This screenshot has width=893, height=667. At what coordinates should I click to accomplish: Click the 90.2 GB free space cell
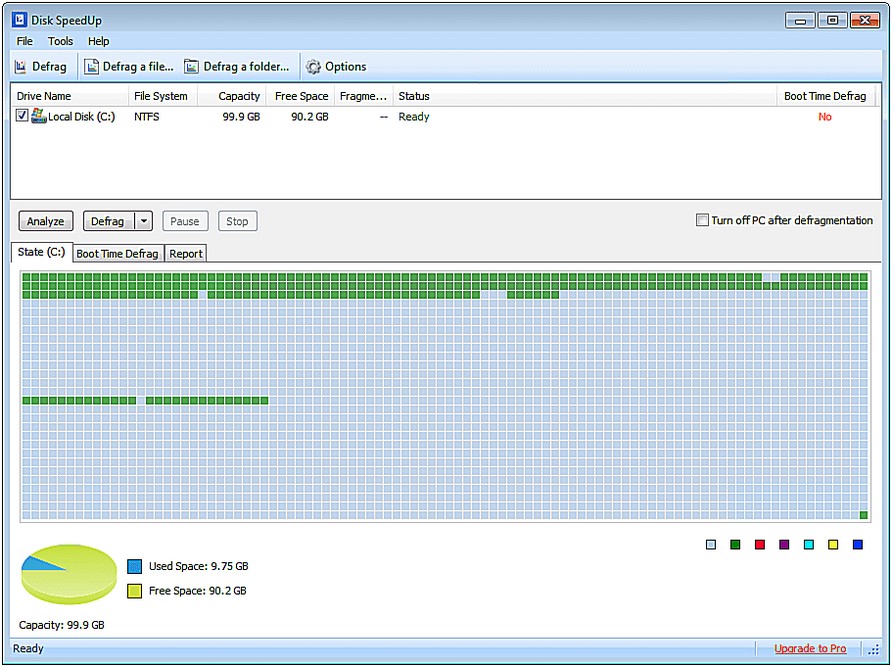(x=310, y=117)
